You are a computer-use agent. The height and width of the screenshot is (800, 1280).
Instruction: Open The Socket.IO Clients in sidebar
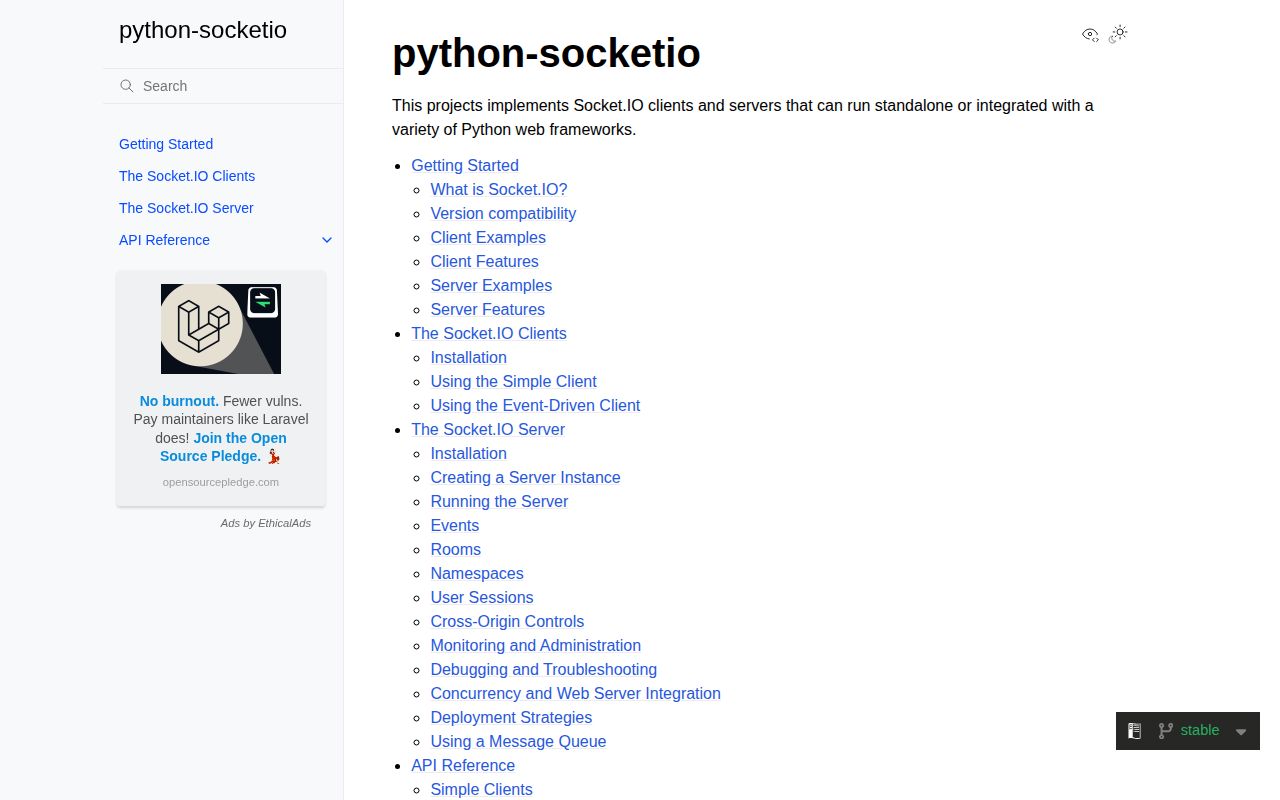tap(187, 176)
